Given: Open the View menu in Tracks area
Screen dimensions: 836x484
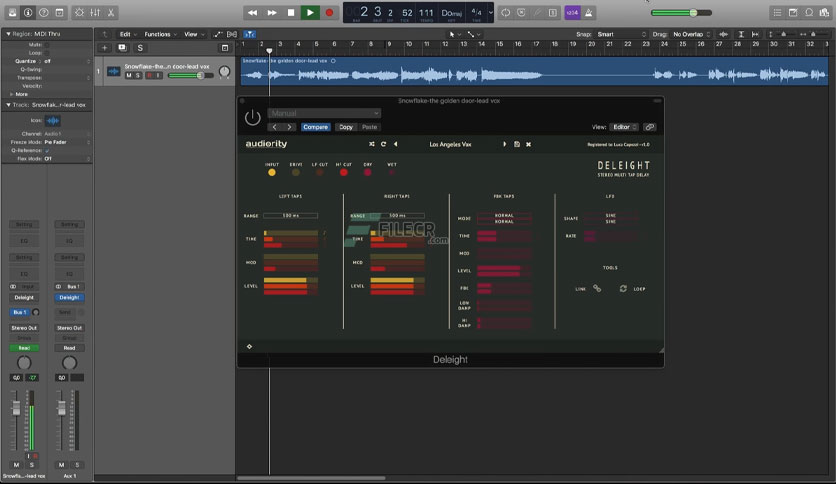Looking at the screenshot, I should (194, 34).
